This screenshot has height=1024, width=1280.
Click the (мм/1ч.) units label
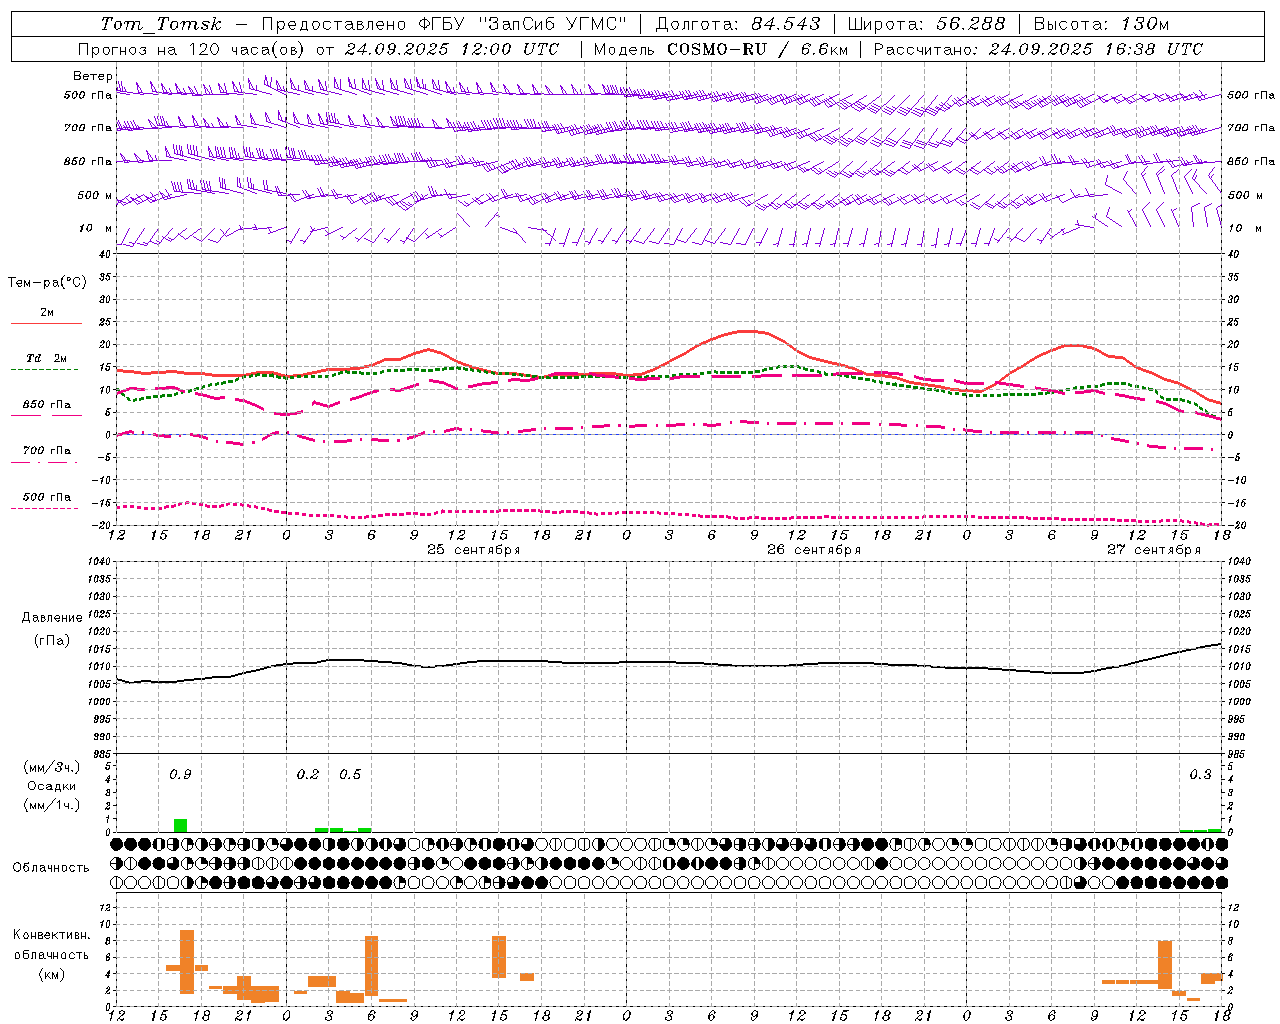pos(51,805)
